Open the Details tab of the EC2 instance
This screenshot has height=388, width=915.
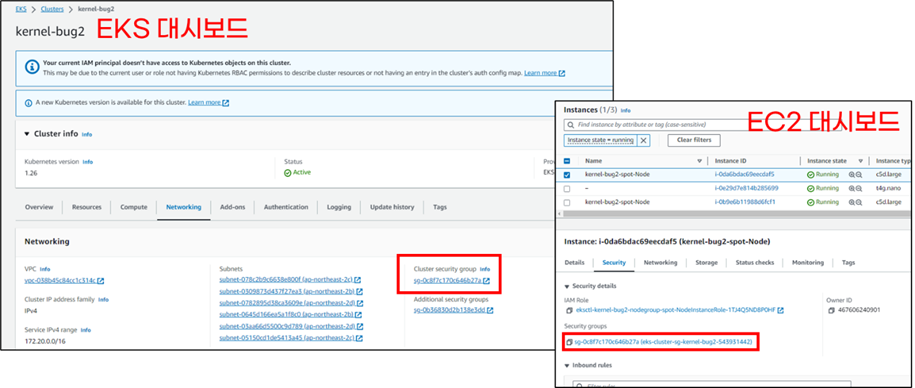tap(574, 263)
